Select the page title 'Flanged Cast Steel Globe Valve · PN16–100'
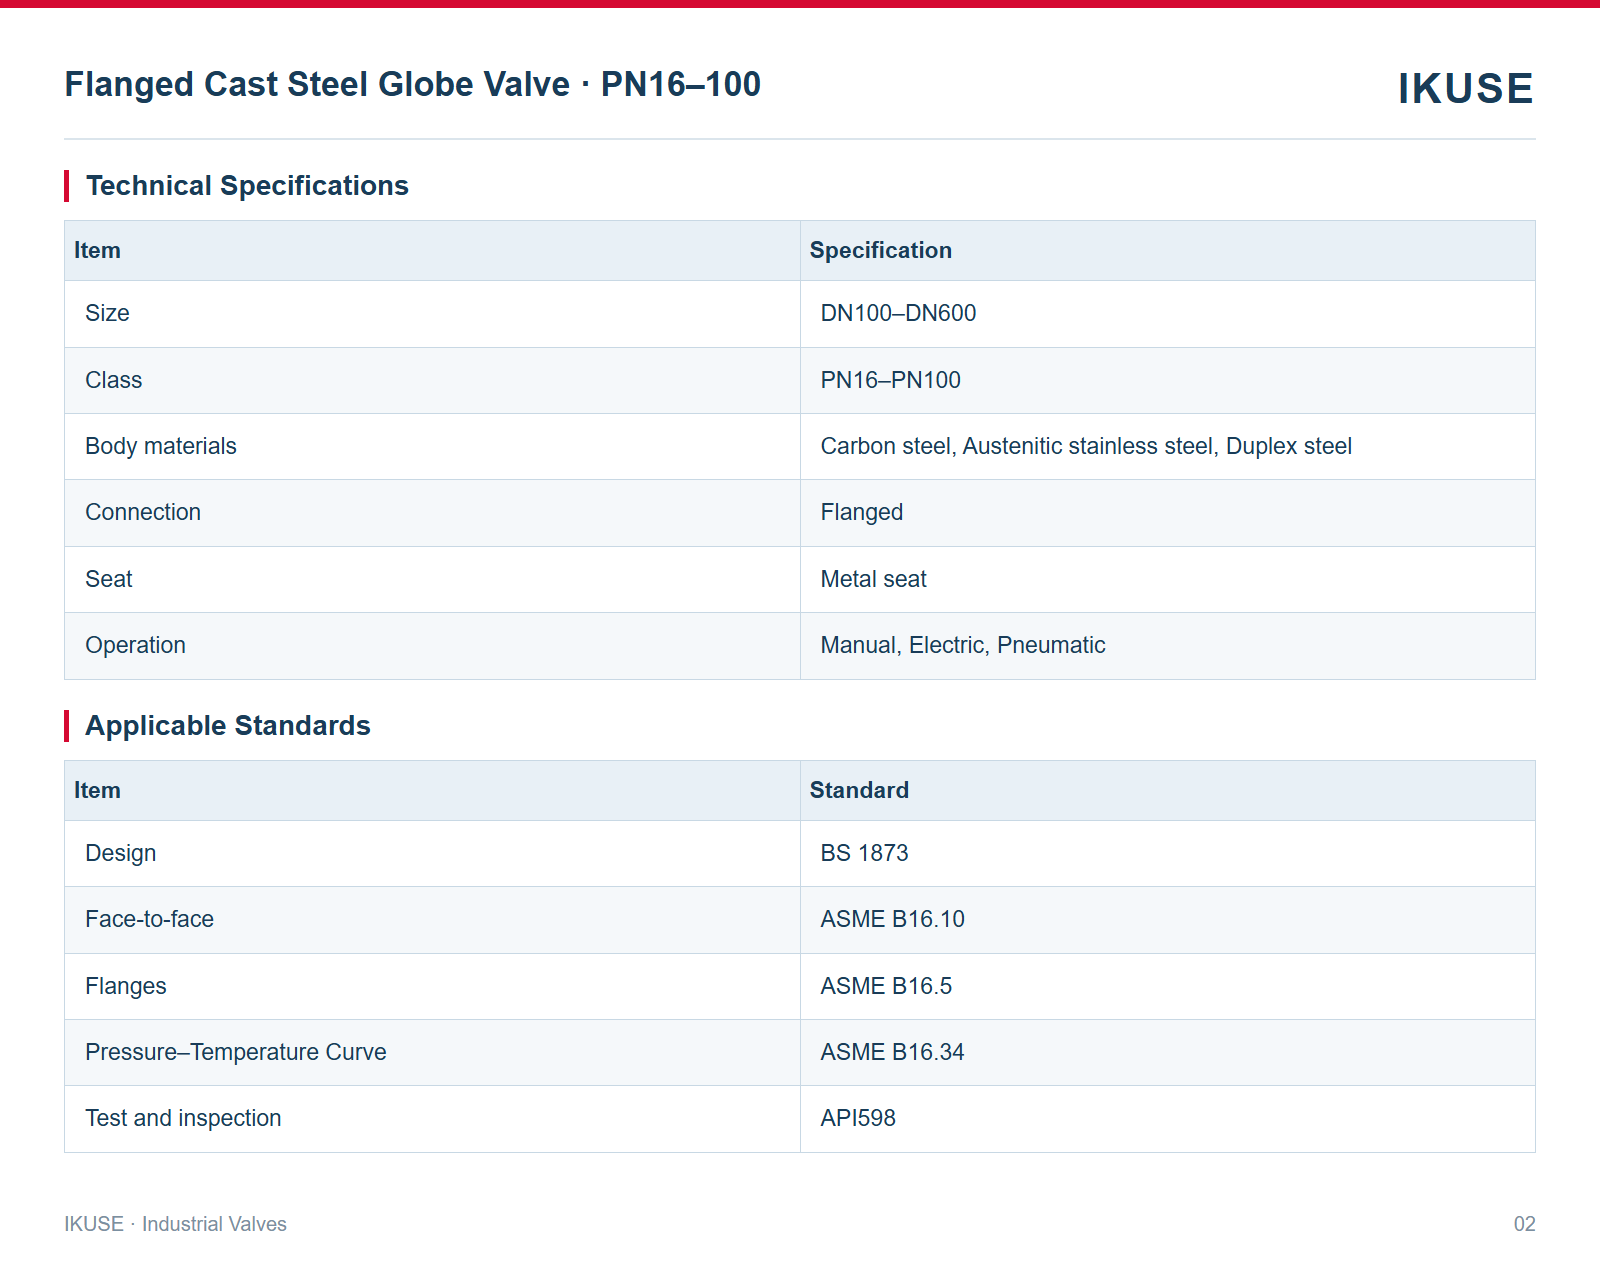This screenshot has height=1263, width=1600. click(x=412, y=84)
